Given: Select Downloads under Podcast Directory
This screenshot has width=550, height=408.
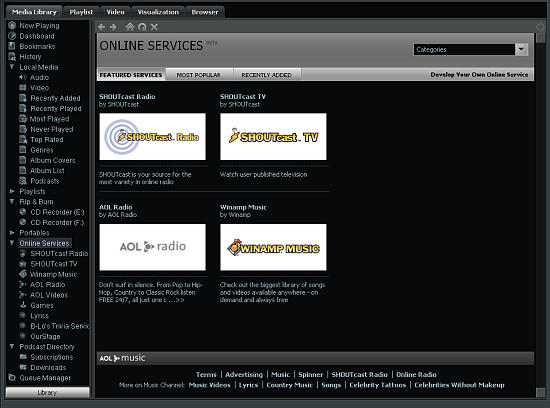Looking at the screenshot, I should 48,367.
